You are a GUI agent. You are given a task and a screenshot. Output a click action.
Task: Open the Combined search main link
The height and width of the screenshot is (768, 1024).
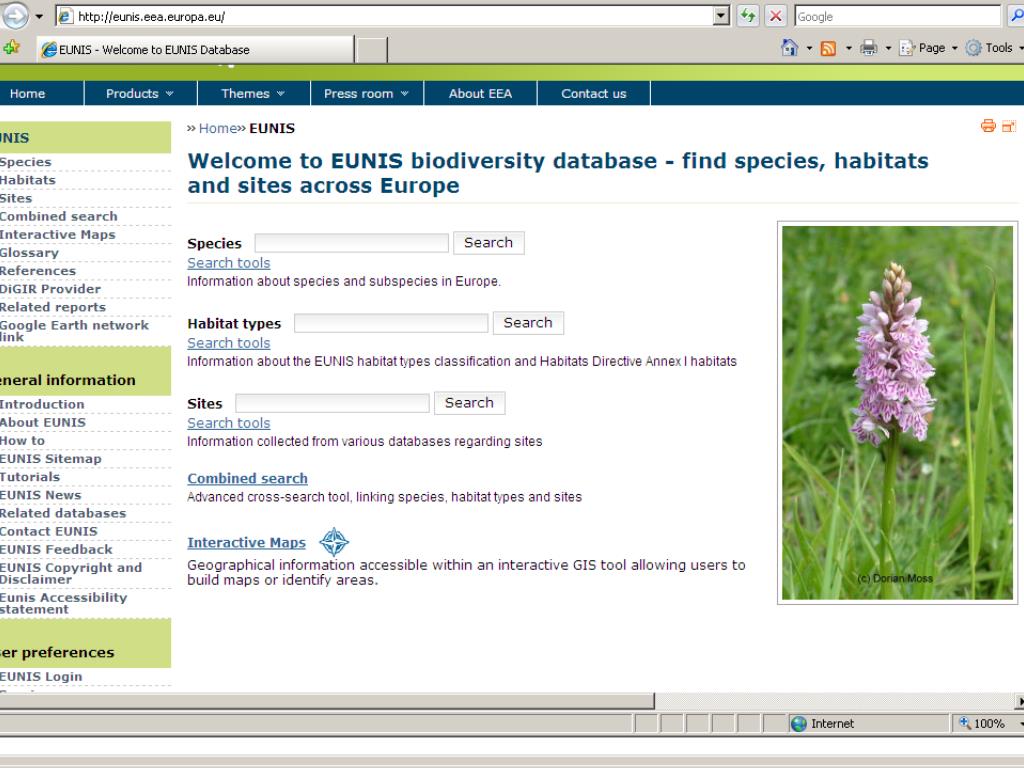(248, 479)
